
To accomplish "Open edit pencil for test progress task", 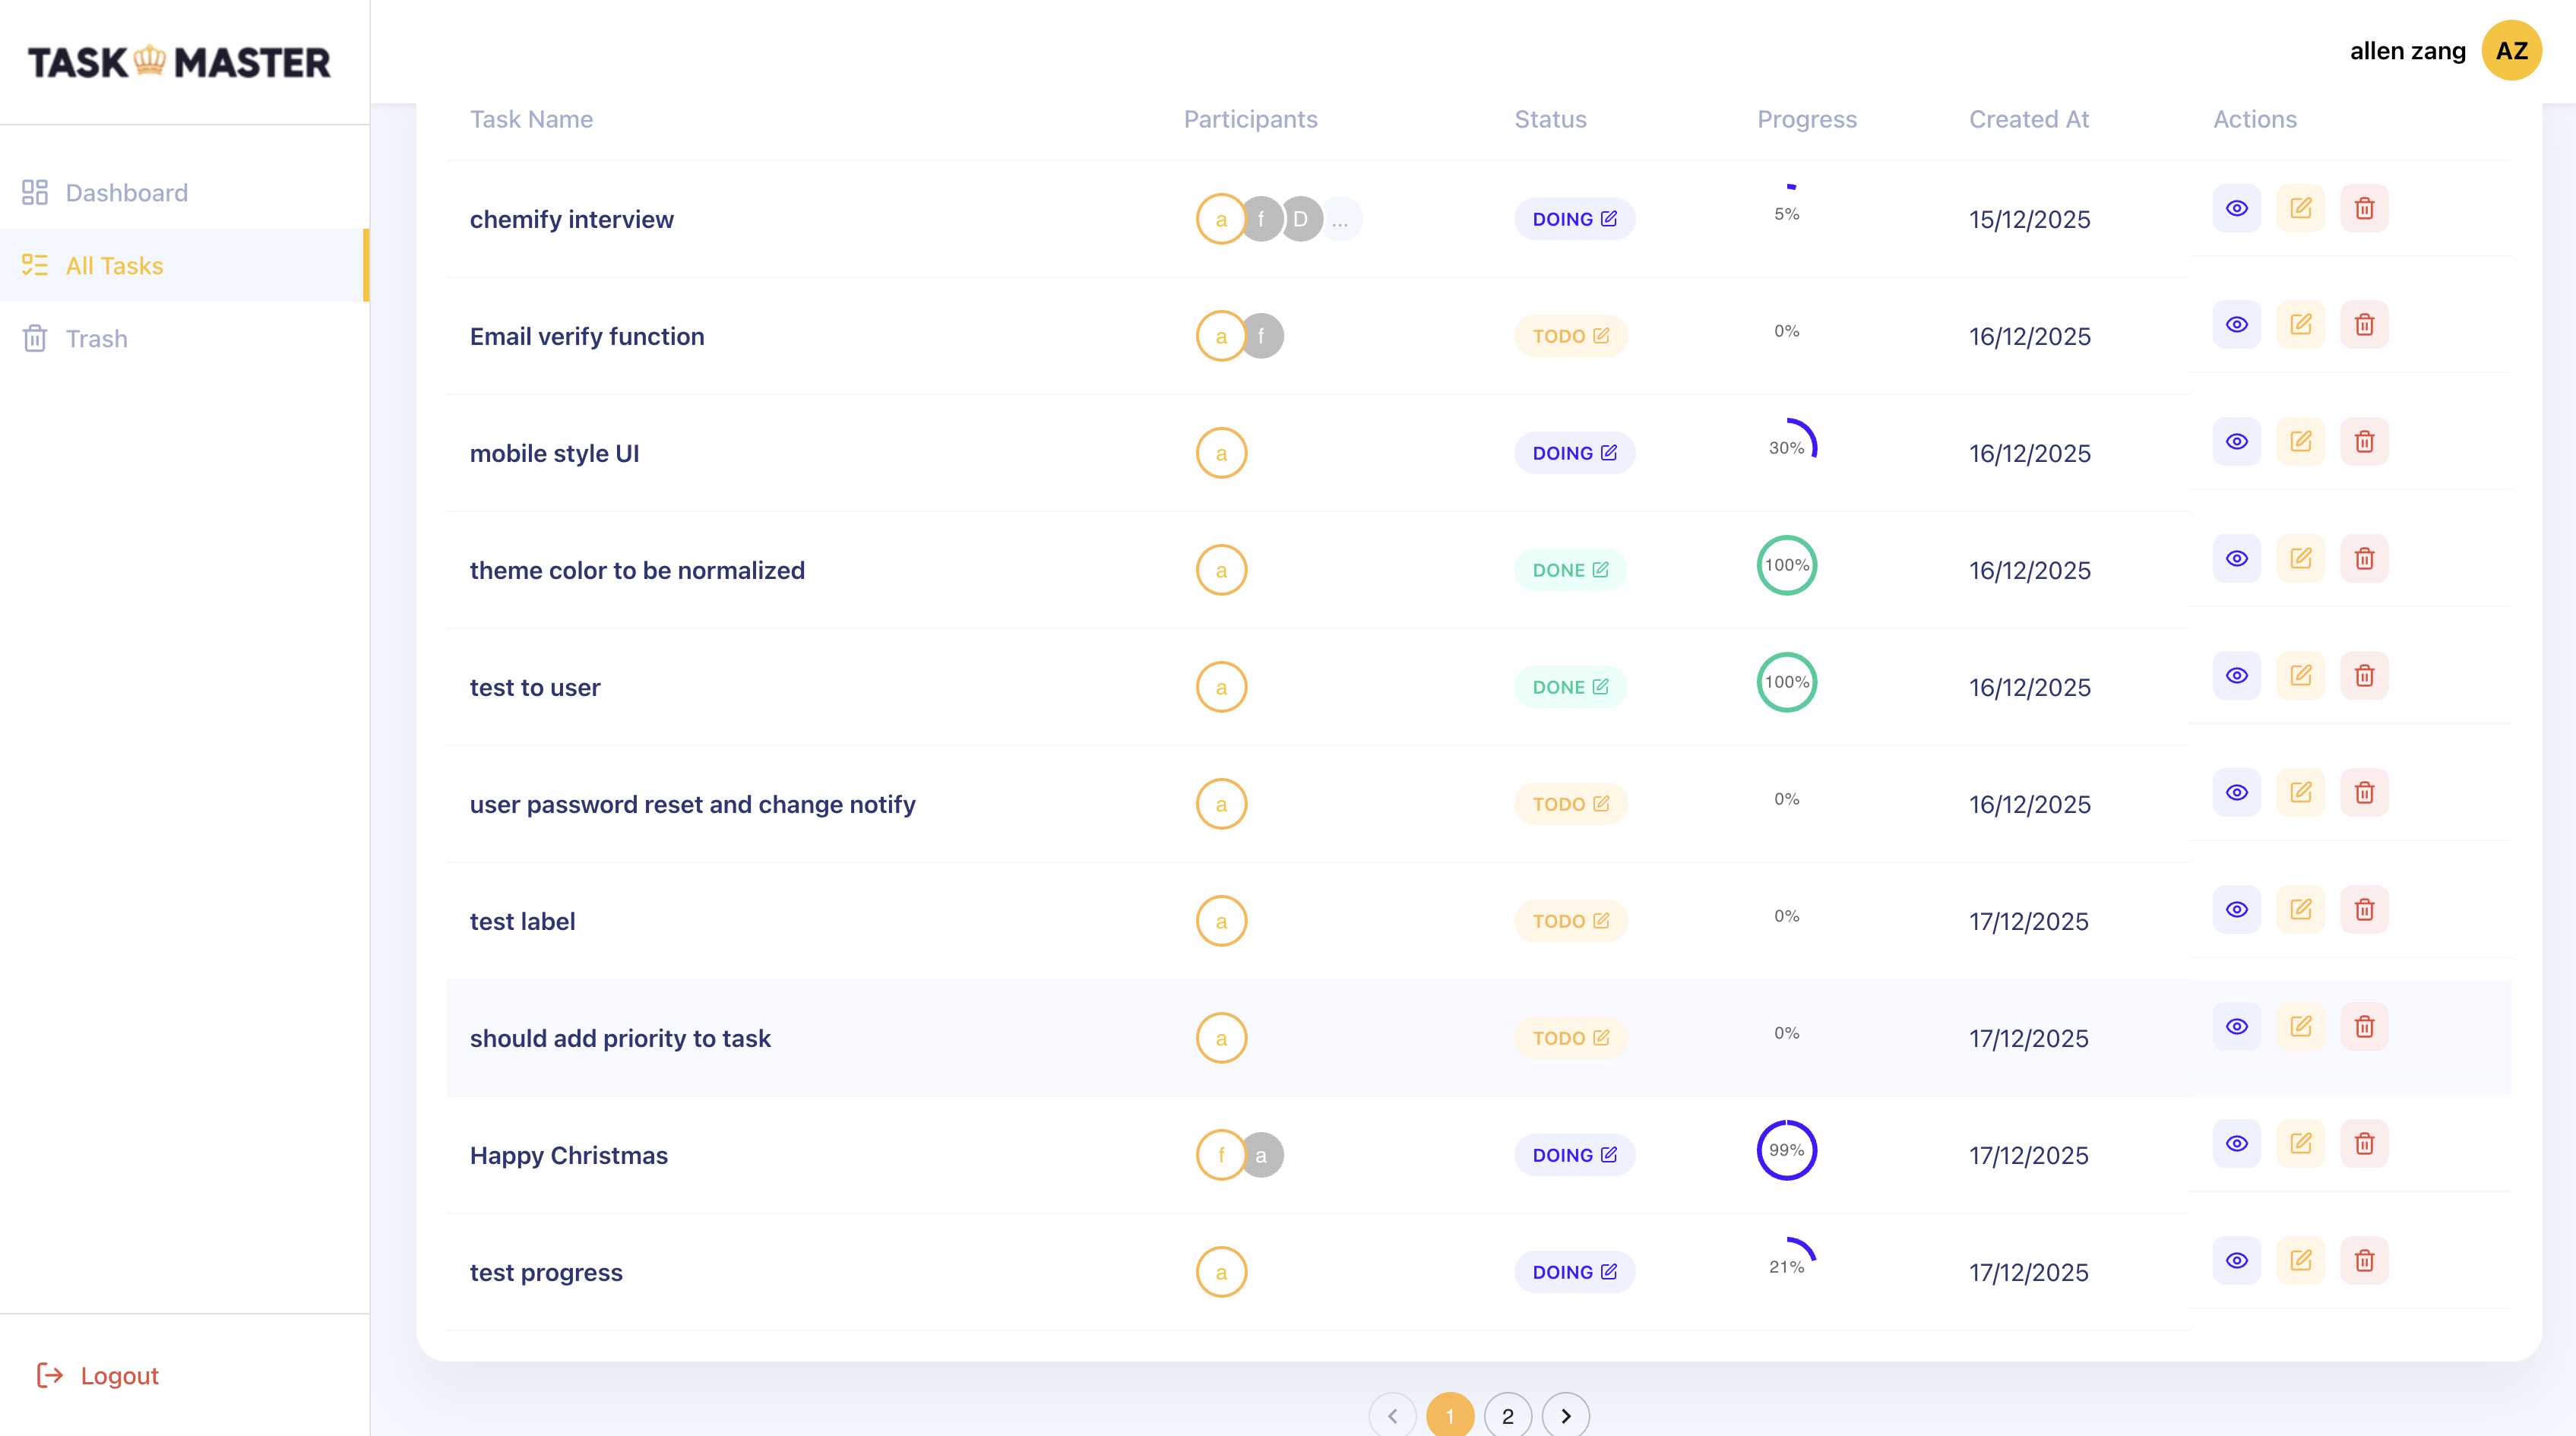I will [2300, 1261].
